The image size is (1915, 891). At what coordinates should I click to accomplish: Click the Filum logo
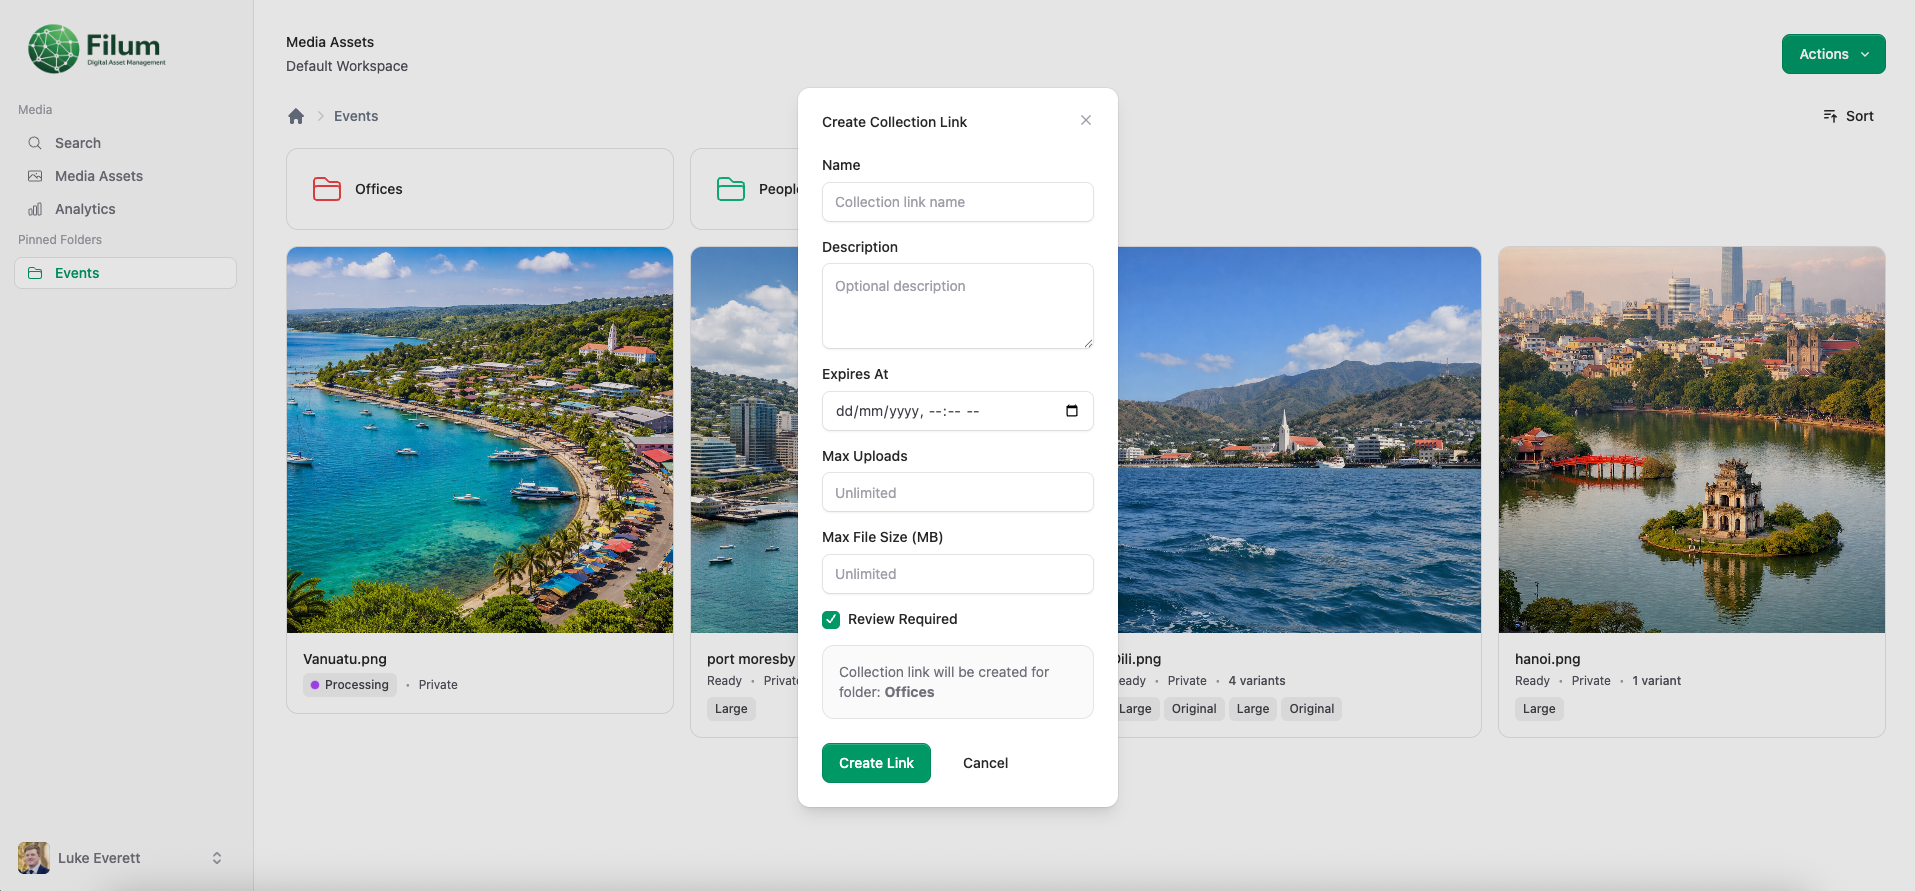pyautogui.click(x=97, y=49)
